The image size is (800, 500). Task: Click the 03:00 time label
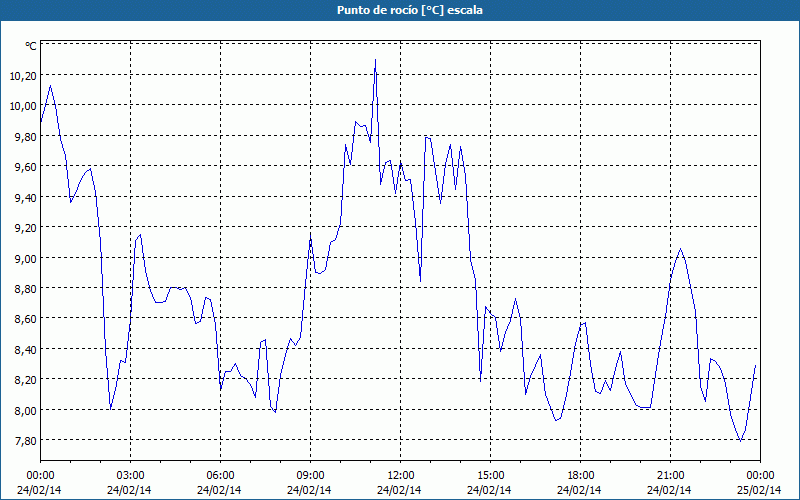pos(131,476)
